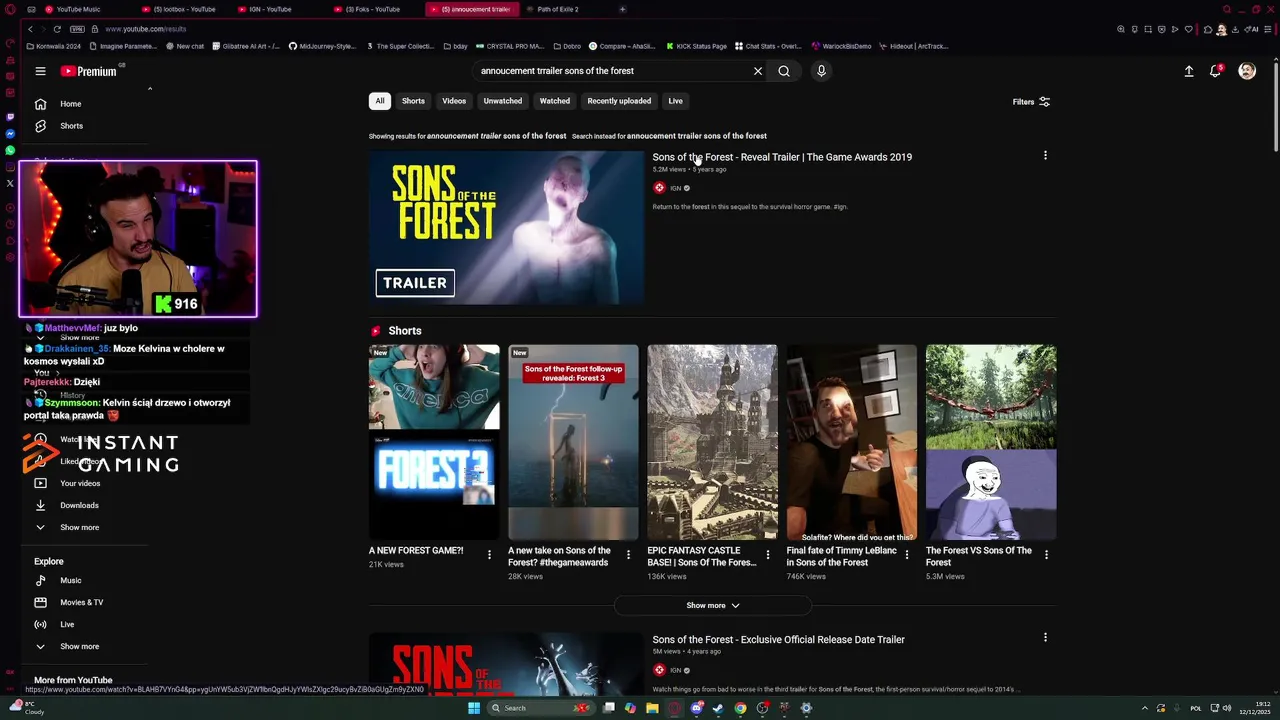Screen dimensions: 1280x720
Task: Open Filters for search results
Action: pos(1031,102)
